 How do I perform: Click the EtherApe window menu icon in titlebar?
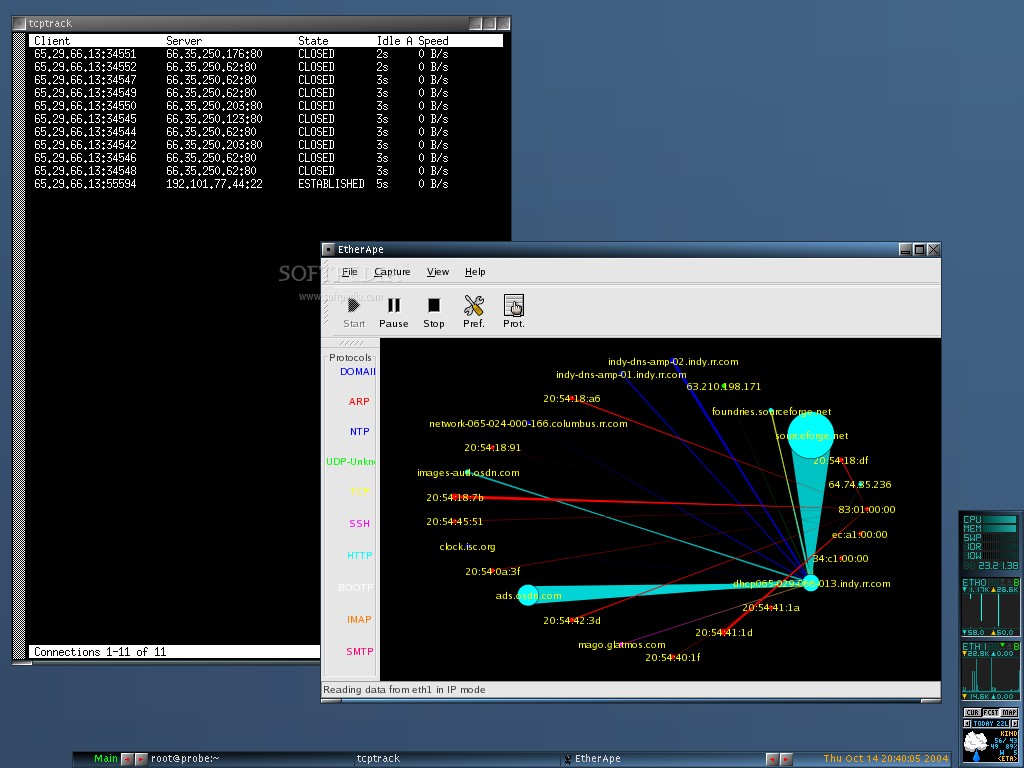(328, 249)
